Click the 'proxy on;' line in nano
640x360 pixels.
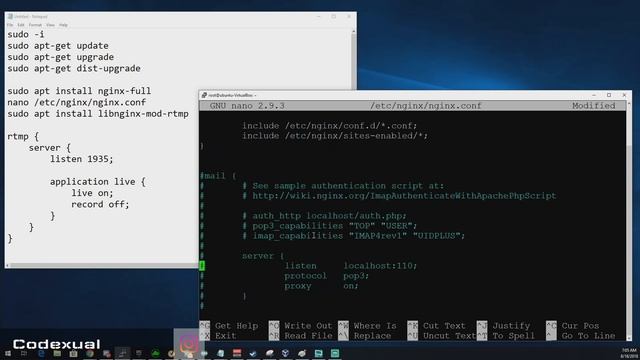coord(322,286)
